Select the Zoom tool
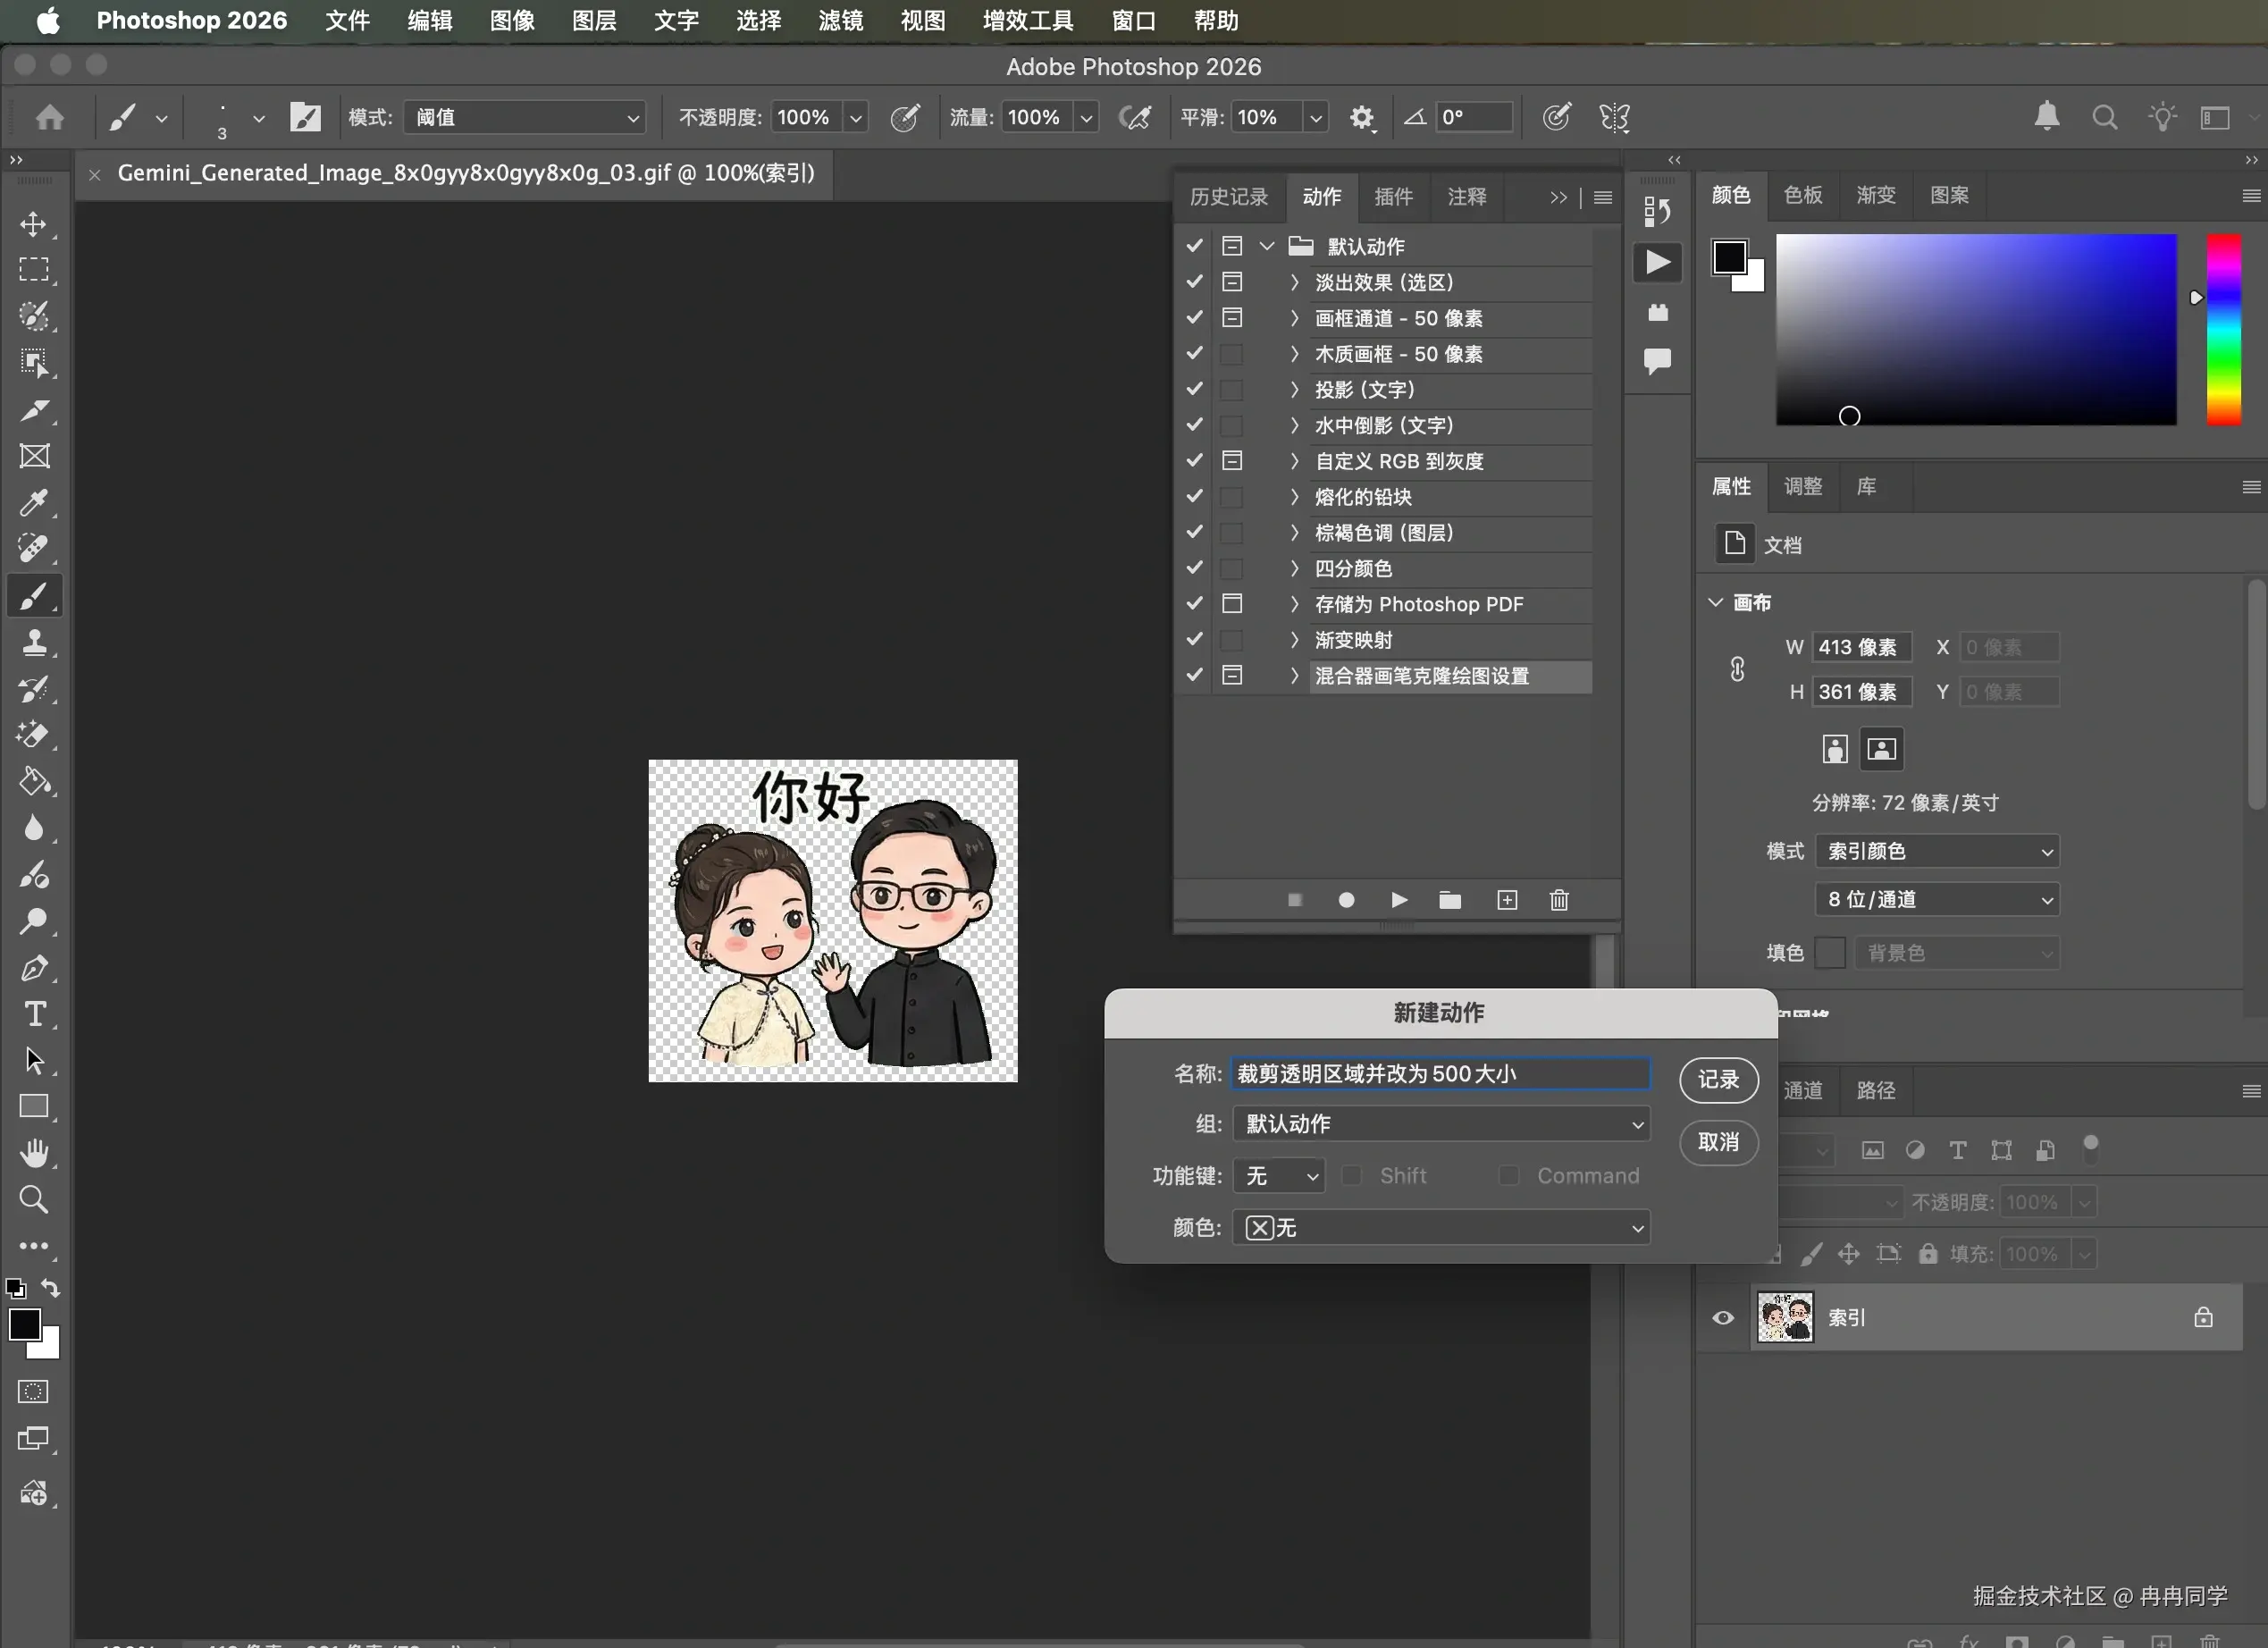Viewport: 2268px width, 1648px height. click(34, 1199)
